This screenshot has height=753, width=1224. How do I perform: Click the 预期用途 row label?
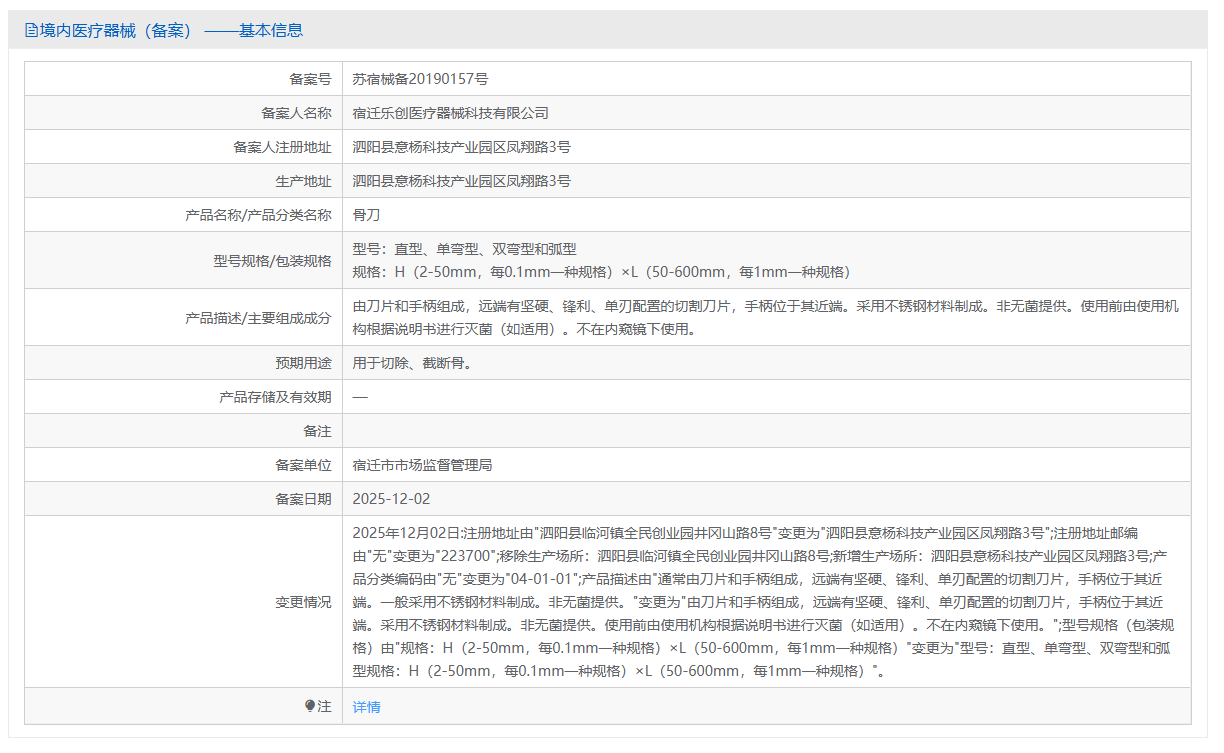click(x=303, y=363)
